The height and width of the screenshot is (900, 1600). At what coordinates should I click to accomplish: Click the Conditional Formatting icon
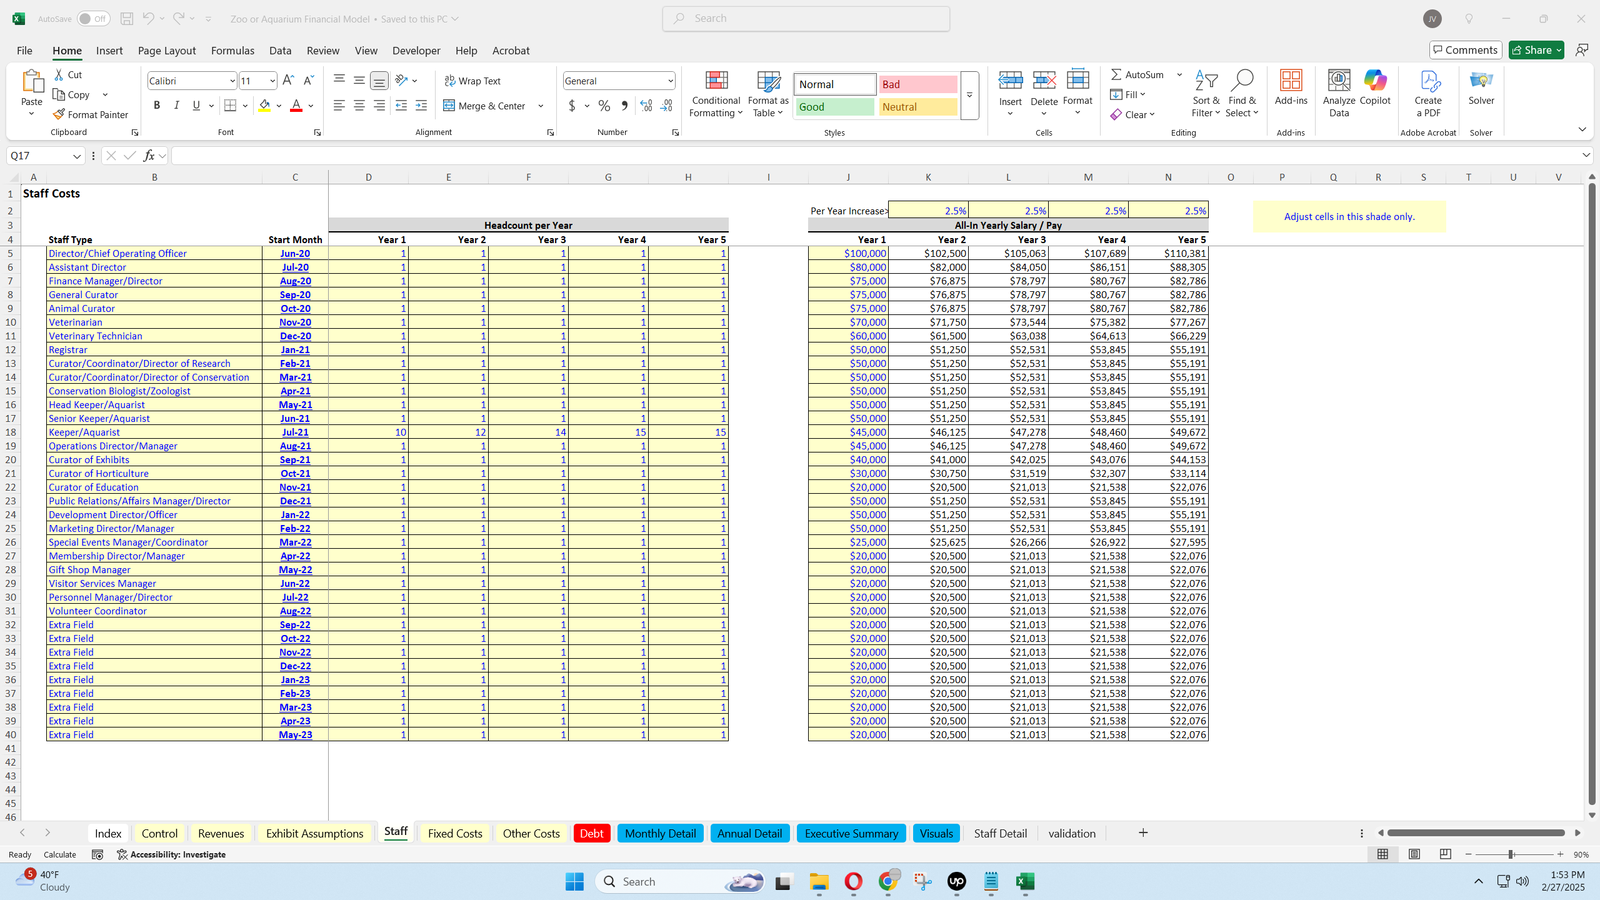(x=716, y=82)
